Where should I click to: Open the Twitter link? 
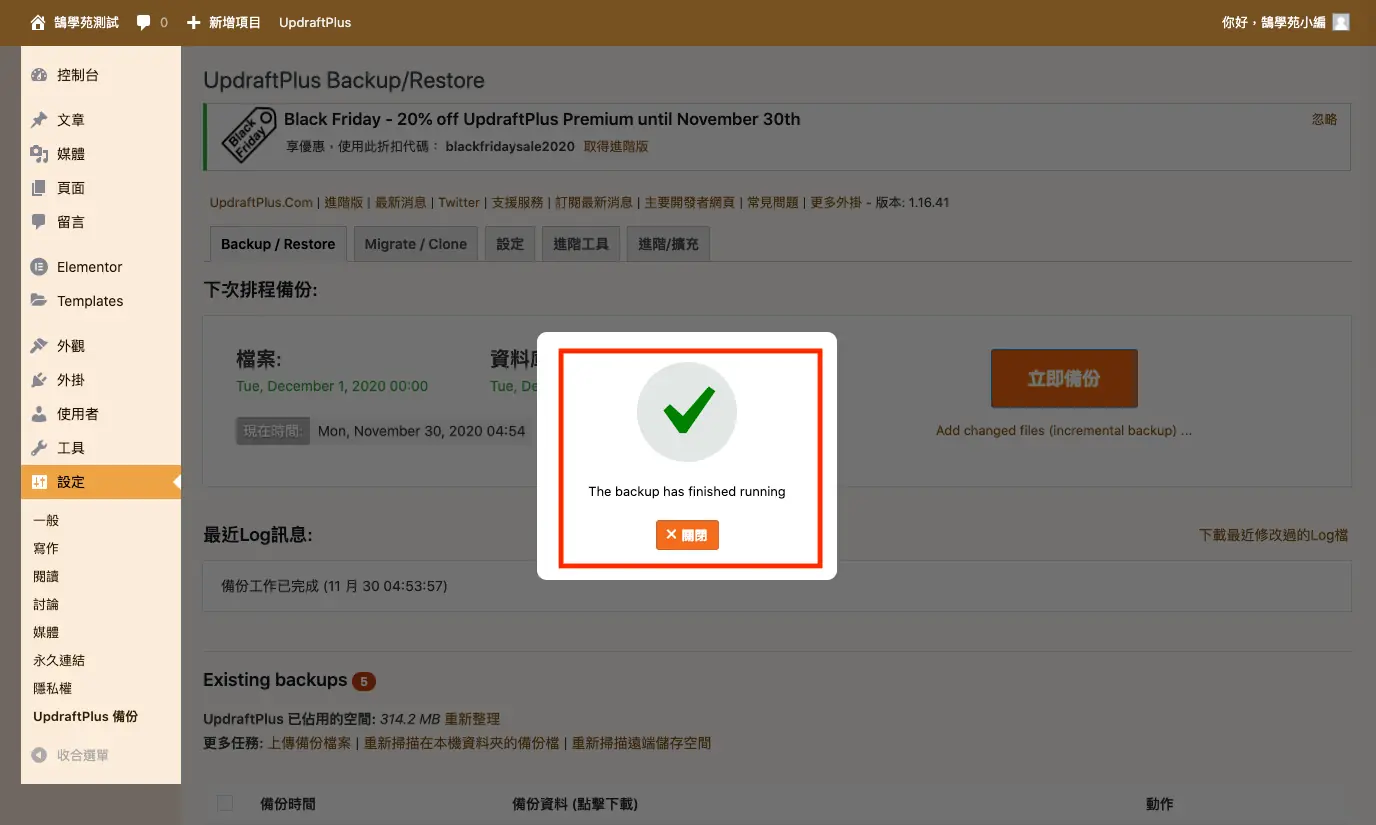[x=459, y=202]
